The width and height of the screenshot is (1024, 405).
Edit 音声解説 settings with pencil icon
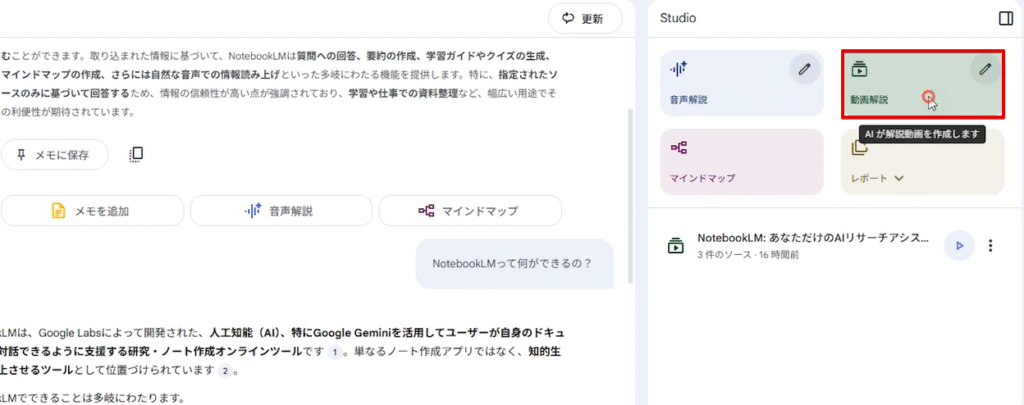(x=804, y=69)
